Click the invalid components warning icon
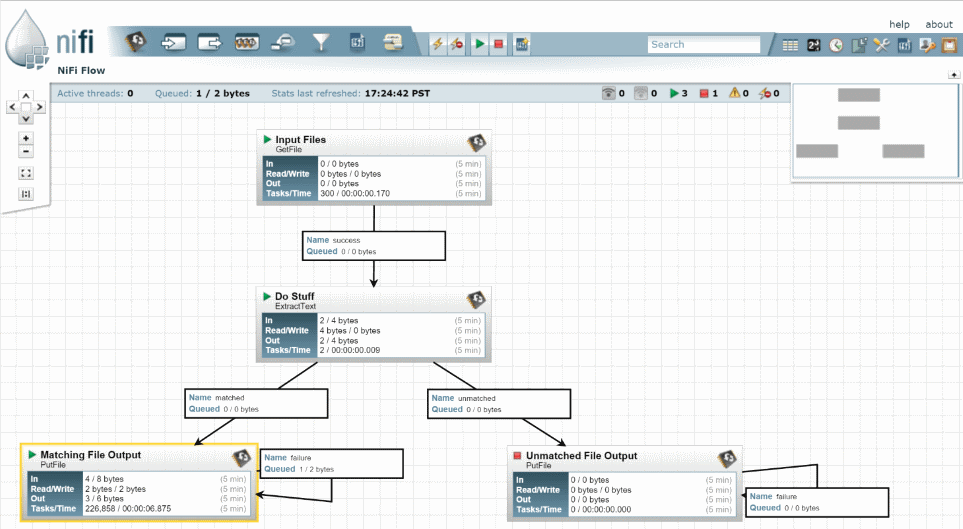The width and height of the screenshot is (963, 529). click(x=735, y=93)
